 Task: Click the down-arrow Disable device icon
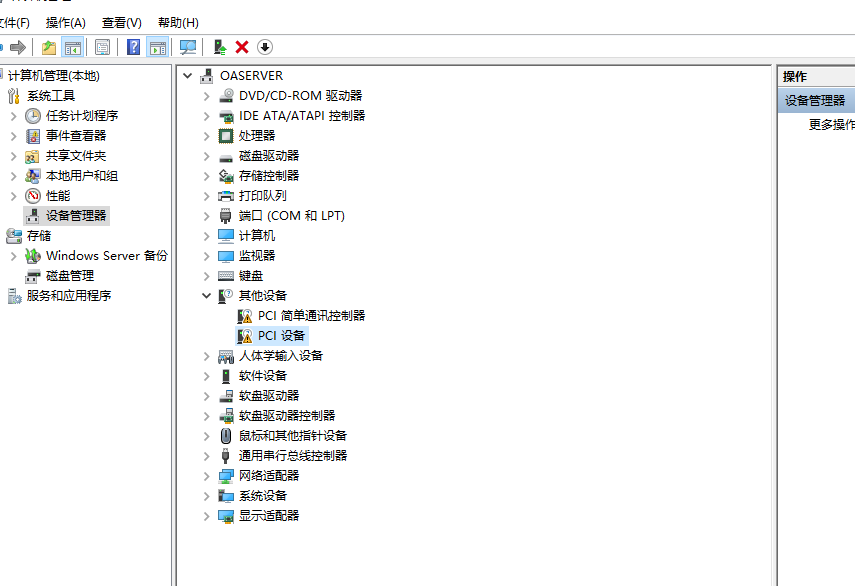pos(265,47)
